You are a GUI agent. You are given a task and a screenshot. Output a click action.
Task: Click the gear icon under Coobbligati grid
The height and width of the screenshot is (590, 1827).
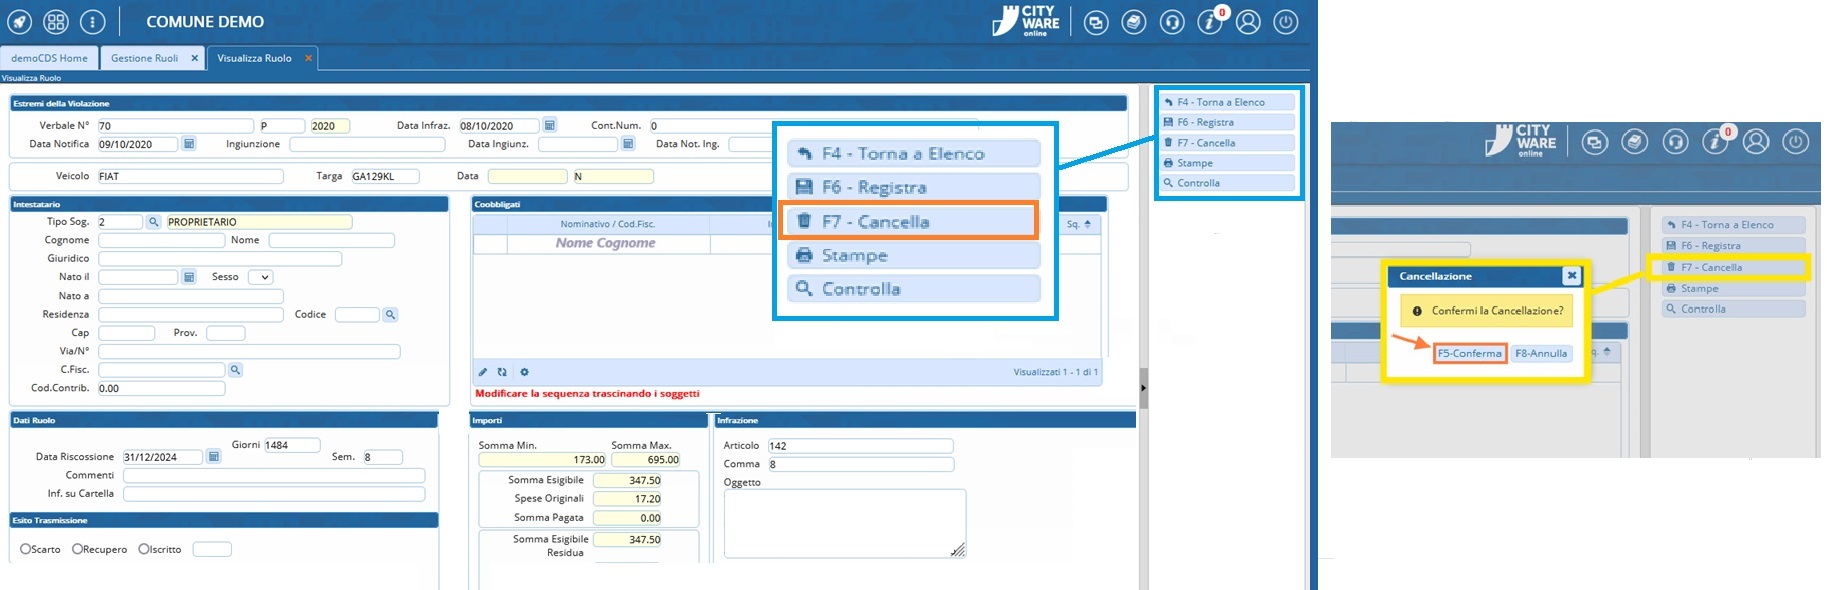coord(524,372)
